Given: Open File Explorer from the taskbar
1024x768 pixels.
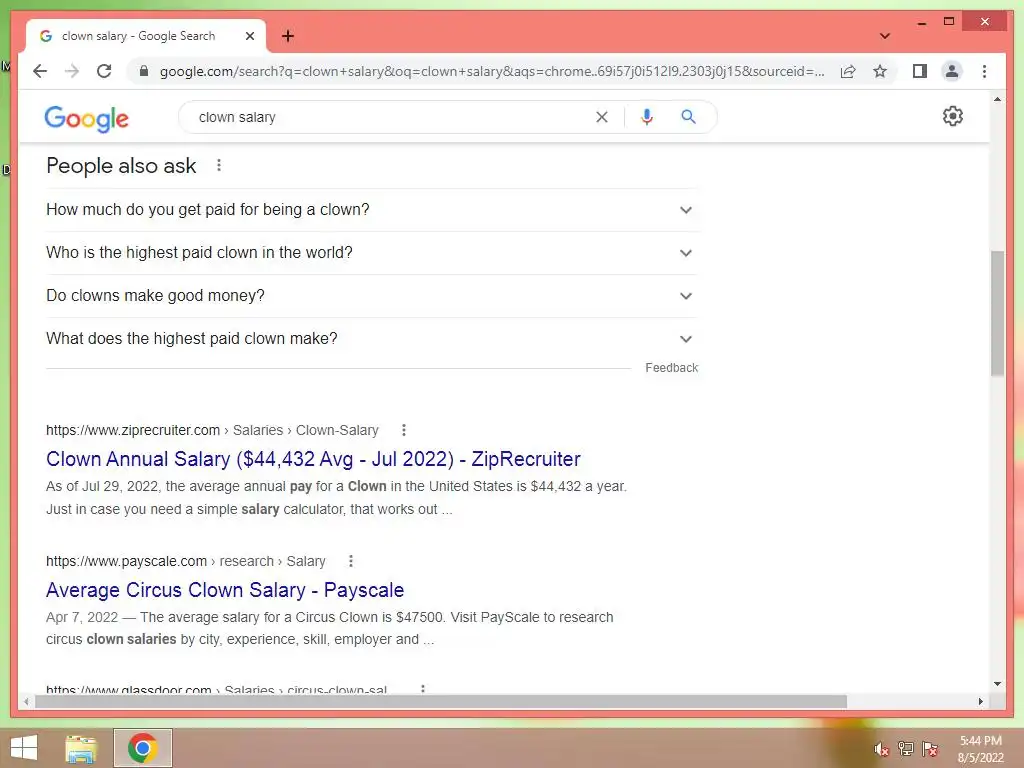Looking at the screenshot, I should 81,748.
